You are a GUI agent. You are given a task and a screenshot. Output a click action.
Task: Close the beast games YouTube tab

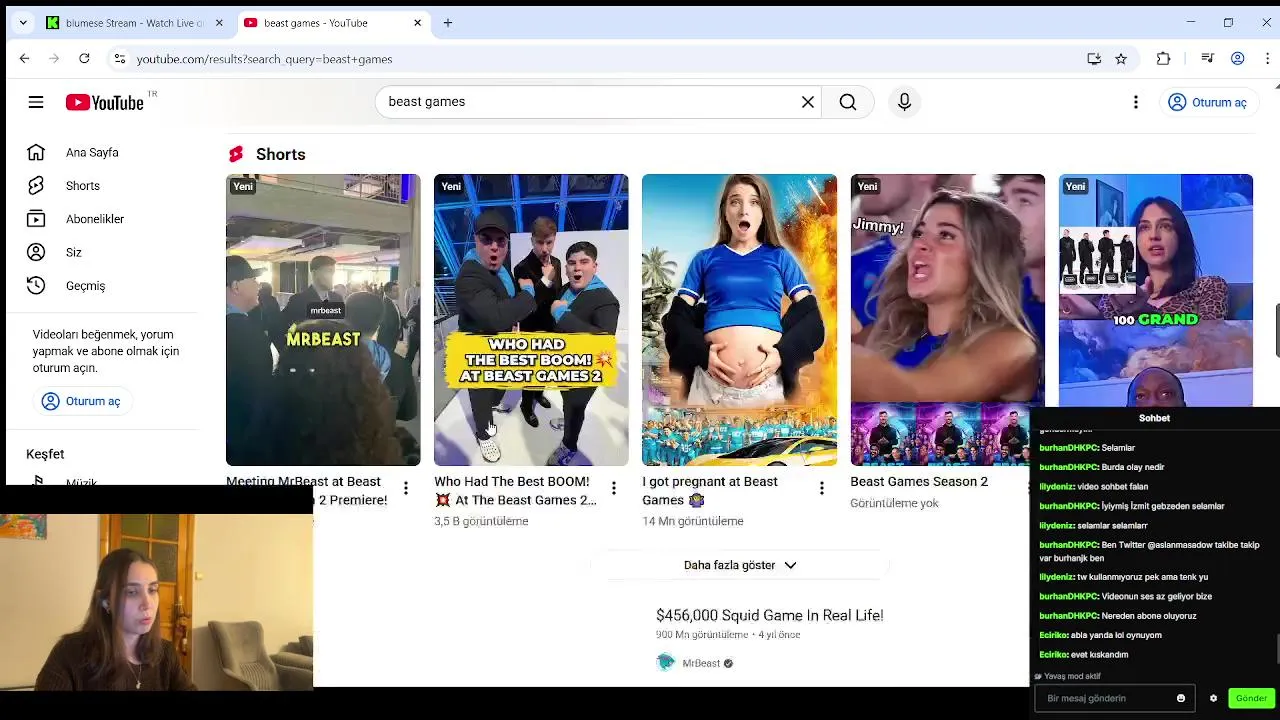pyautogui.click(x=417, y=23)
